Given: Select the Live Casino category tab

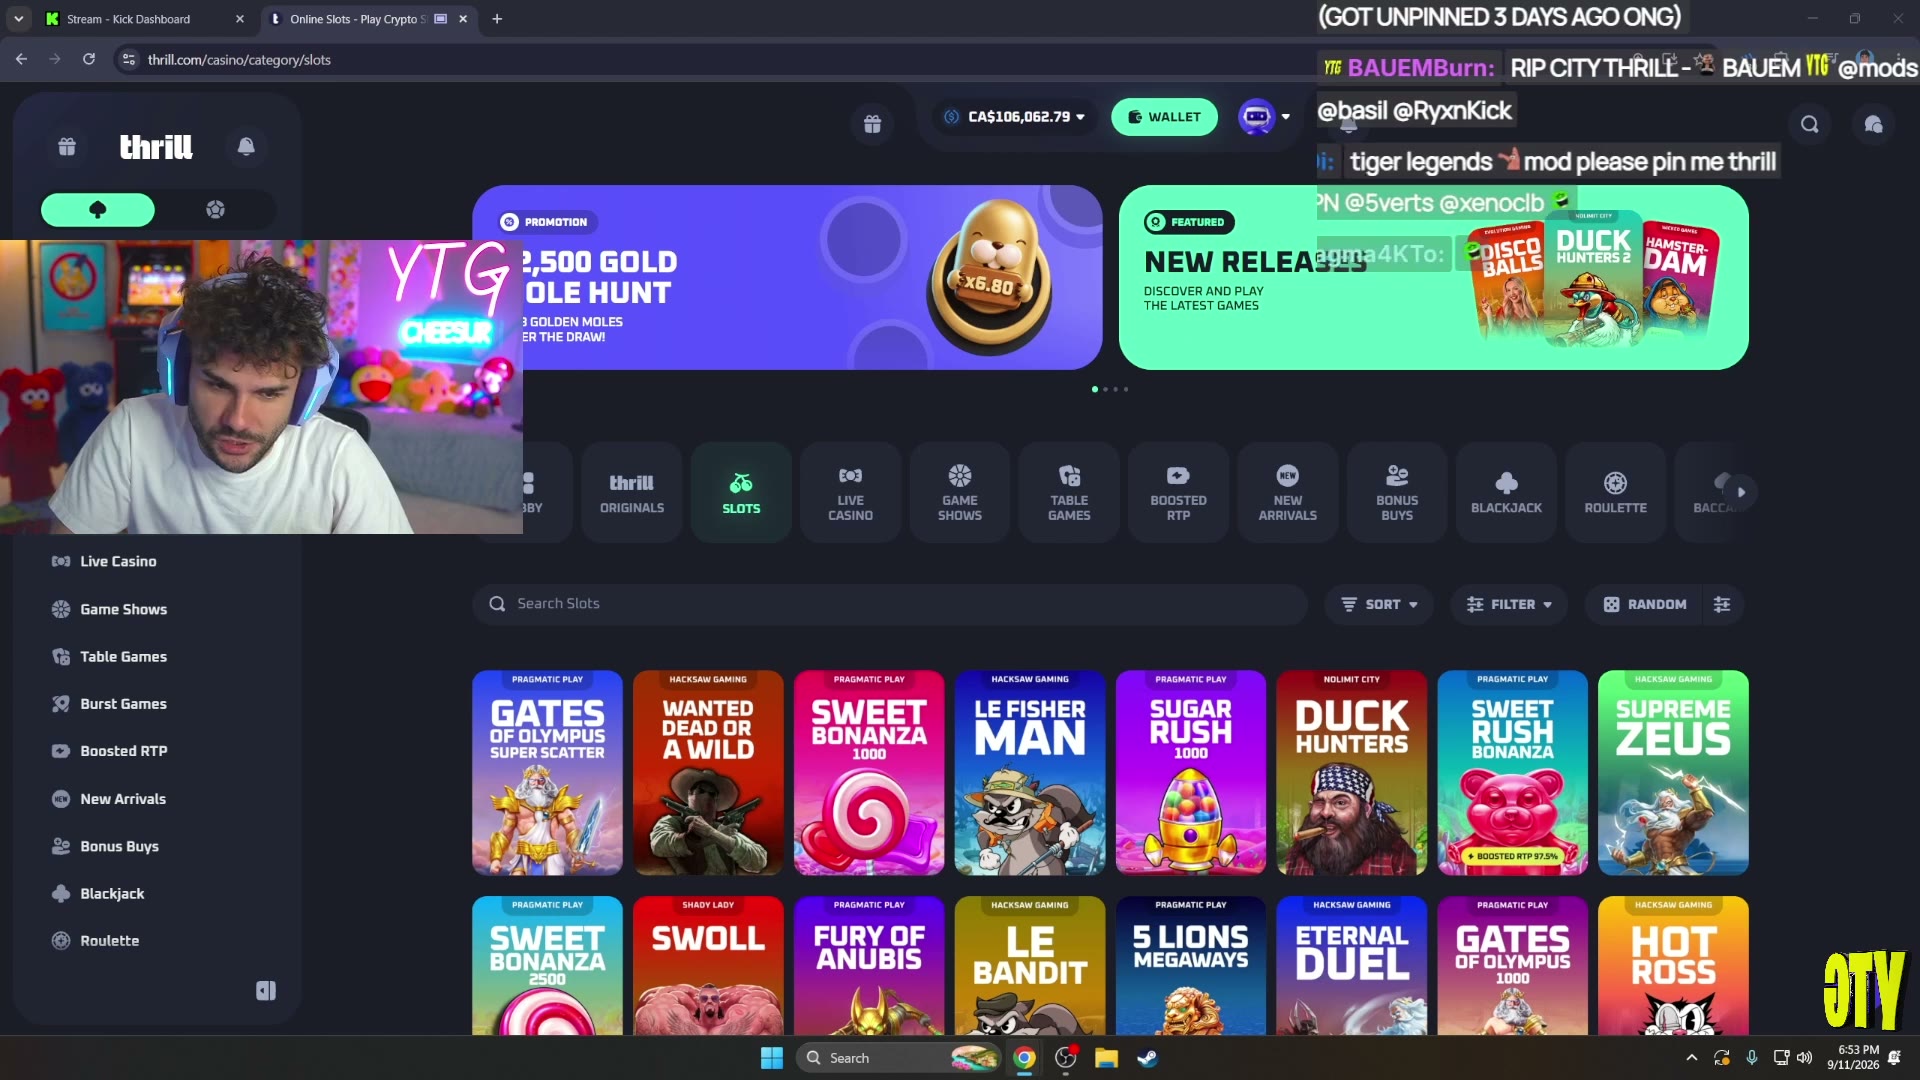Looking at the screenshot, I should (x=850, y=492).
